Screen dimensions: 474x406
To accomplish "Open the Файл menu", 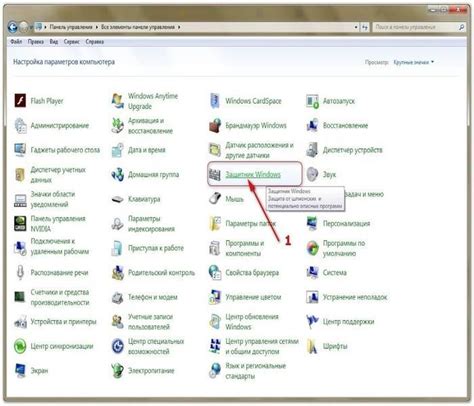I will pos(16,42).
